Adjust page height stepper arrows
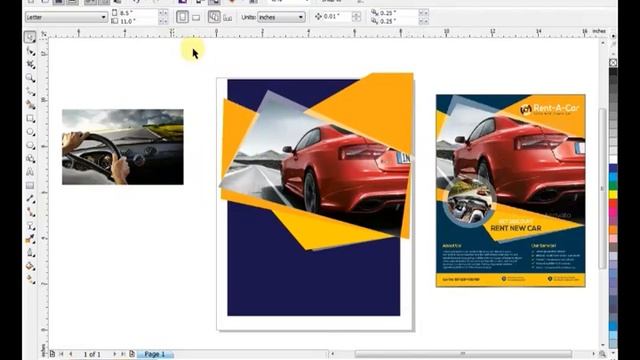Viewport: 640px width, 360px height. (163, 21)
